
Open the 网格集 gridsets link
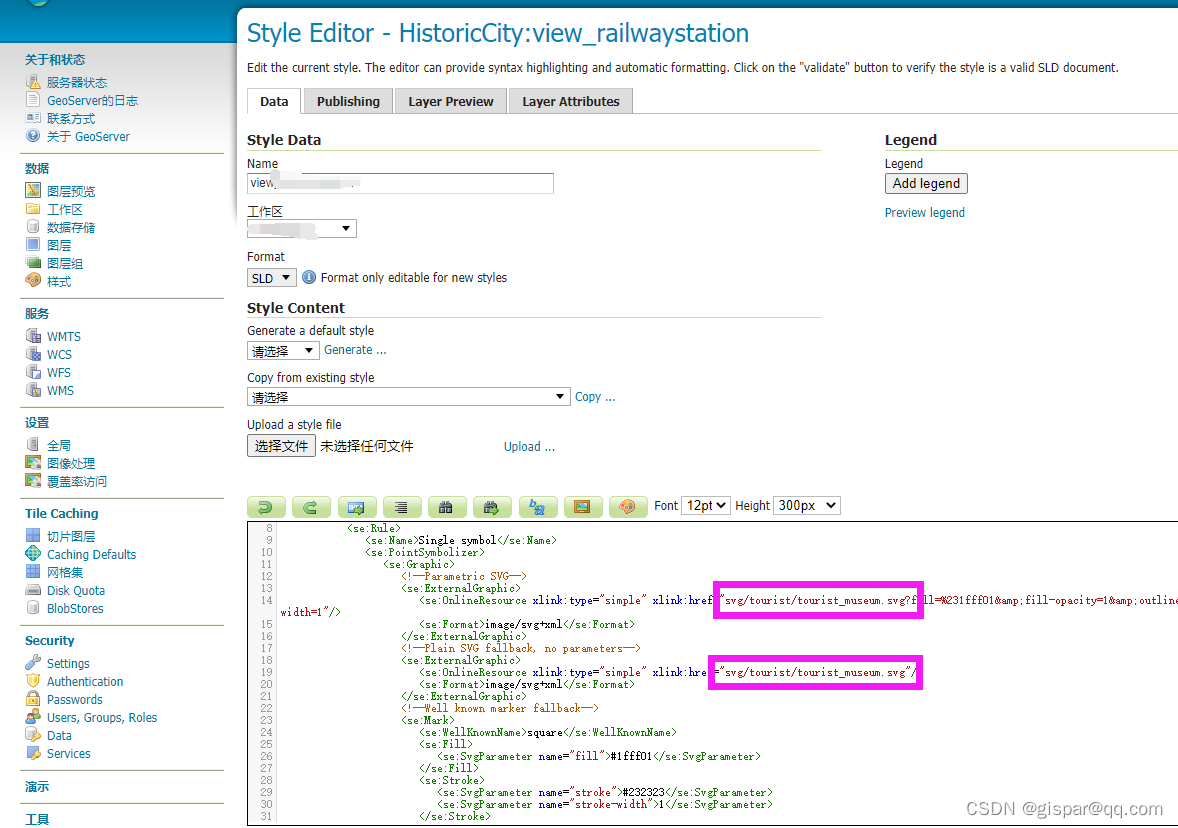tap(65, 573)
